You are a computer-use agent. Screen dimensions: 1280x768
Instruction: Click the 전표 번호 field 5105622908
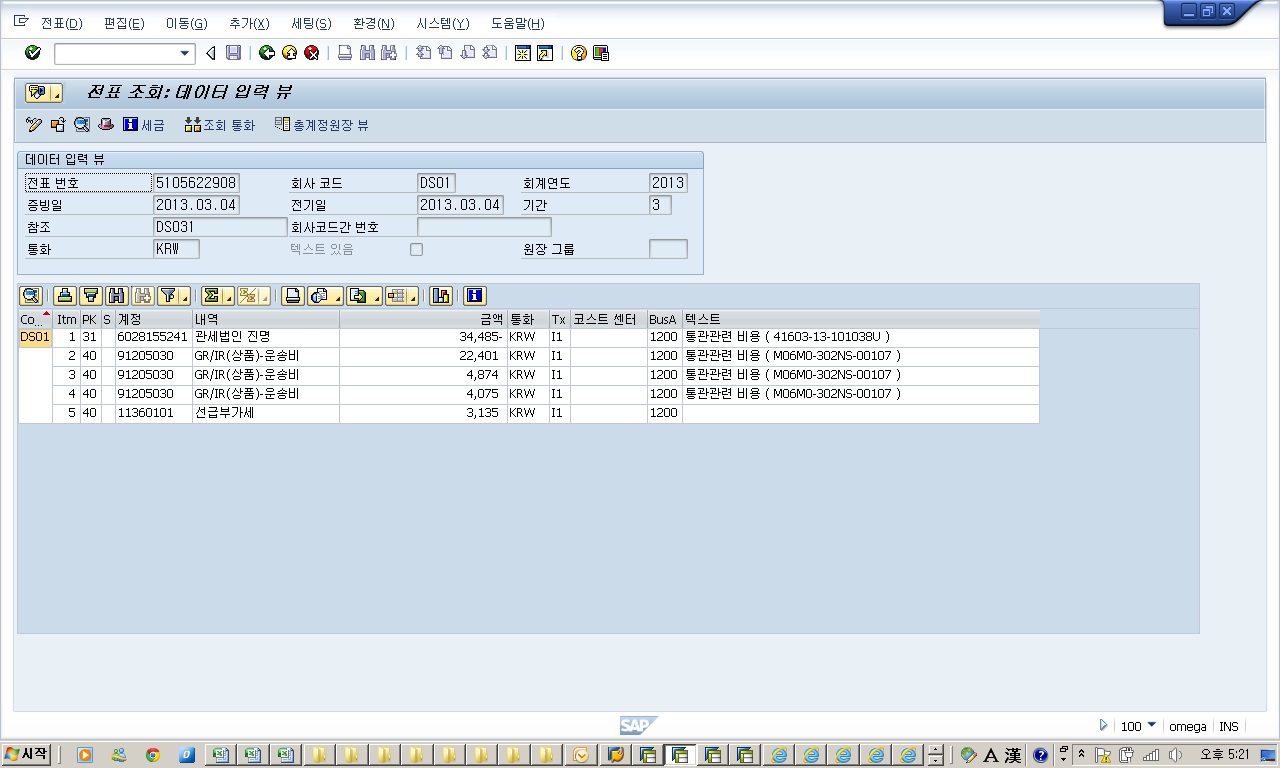196,183
